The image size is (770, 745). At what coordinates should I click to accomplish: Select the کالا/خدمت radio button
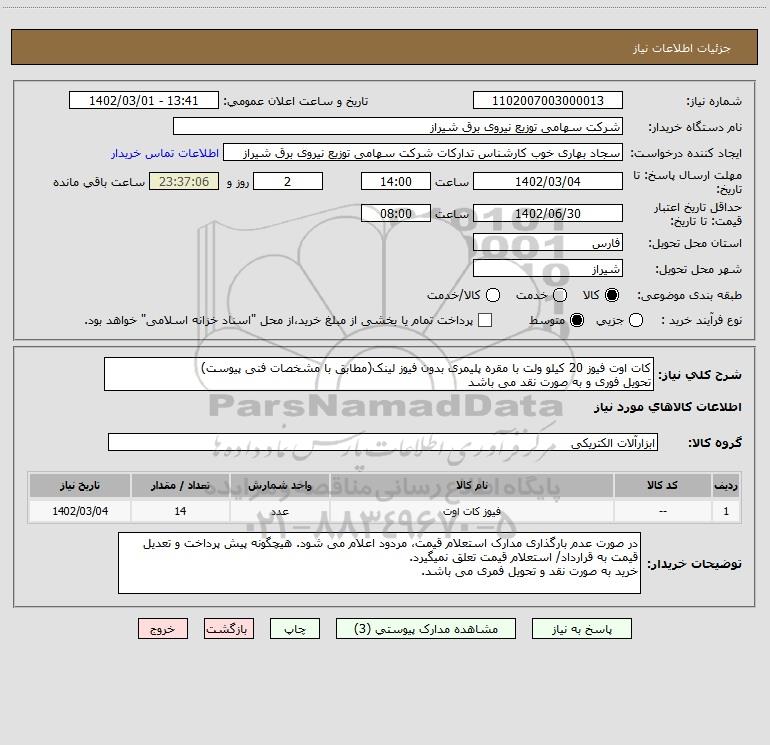[x=493, y=295]
